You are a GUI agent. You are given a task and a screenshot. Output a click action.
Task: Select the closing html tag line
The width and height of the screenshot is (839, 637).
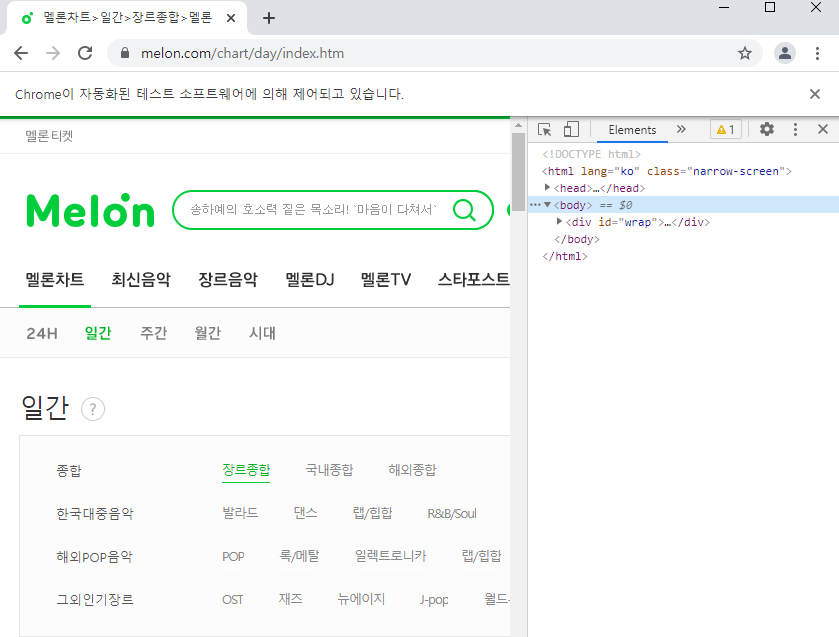(x=565, y=256)
